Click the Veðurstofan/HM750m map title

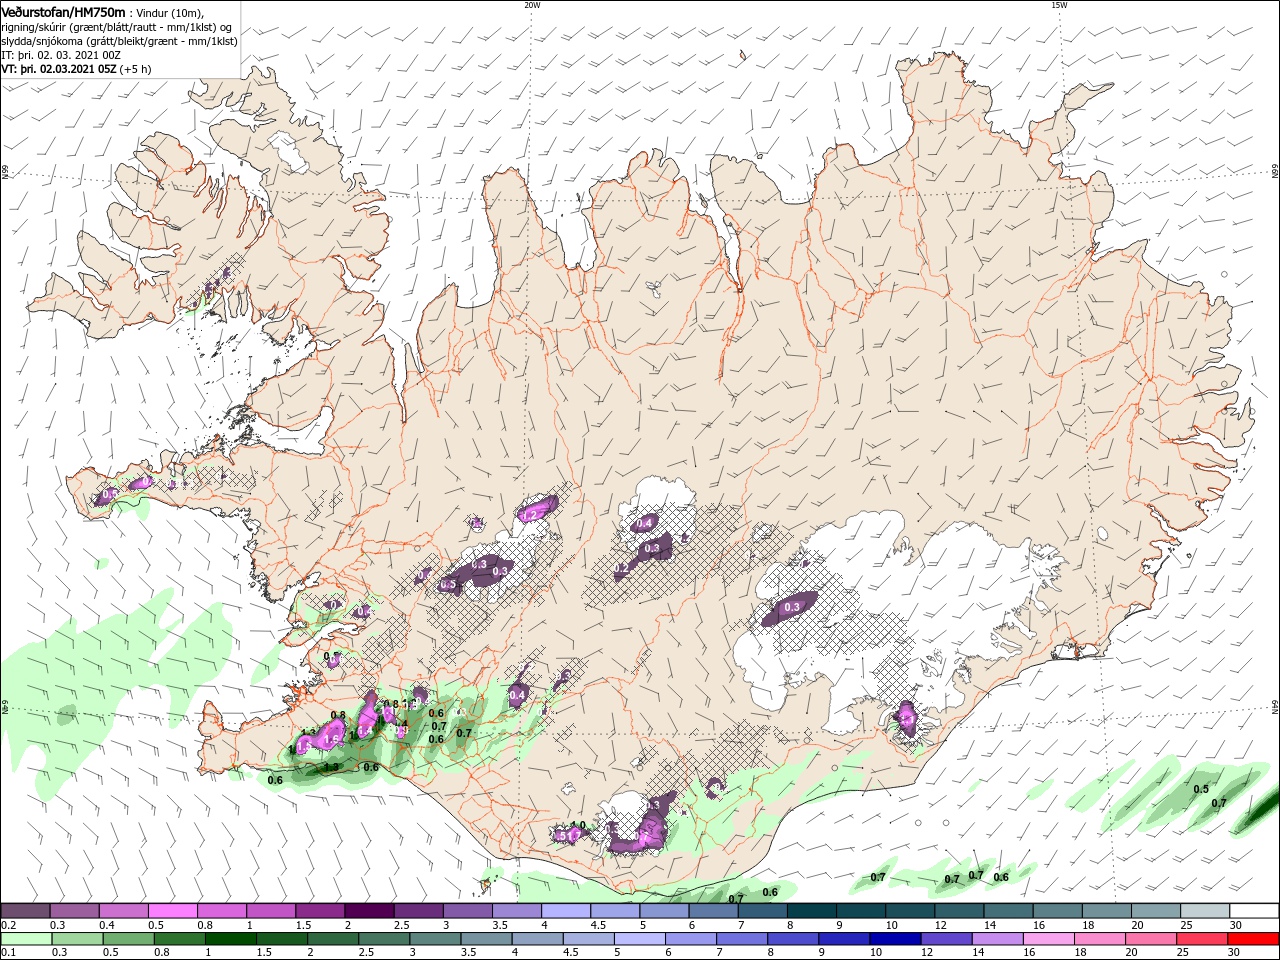click(x=64, y=11)
